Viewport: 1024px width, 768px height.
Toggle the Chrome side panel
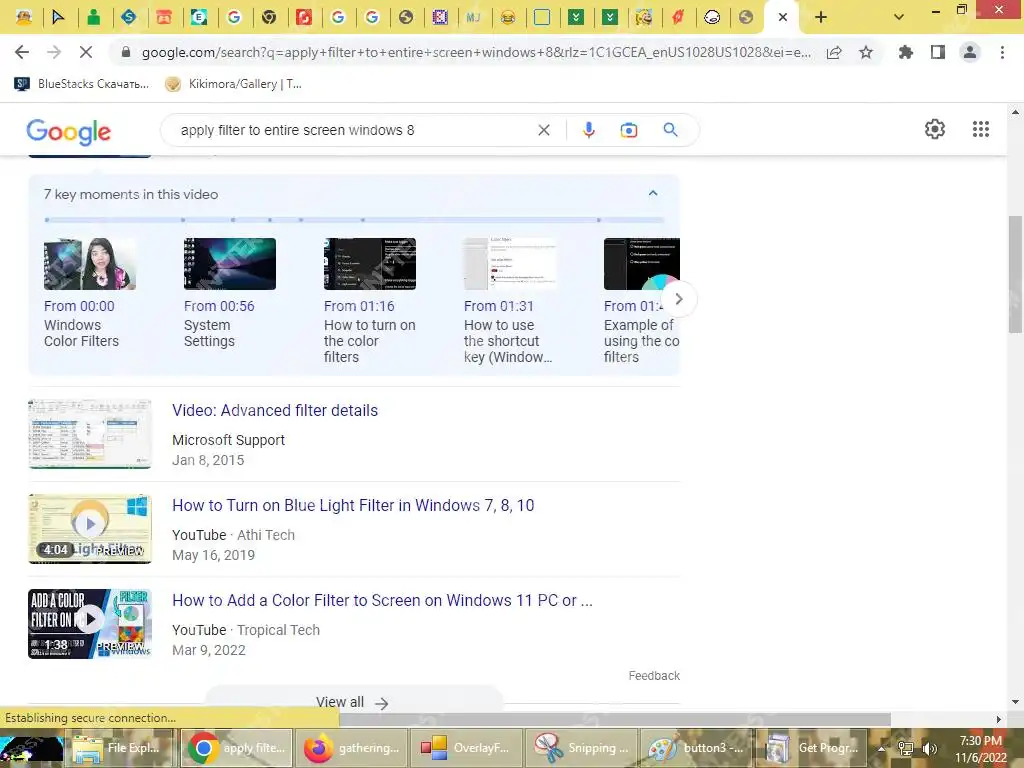point(938,52)
